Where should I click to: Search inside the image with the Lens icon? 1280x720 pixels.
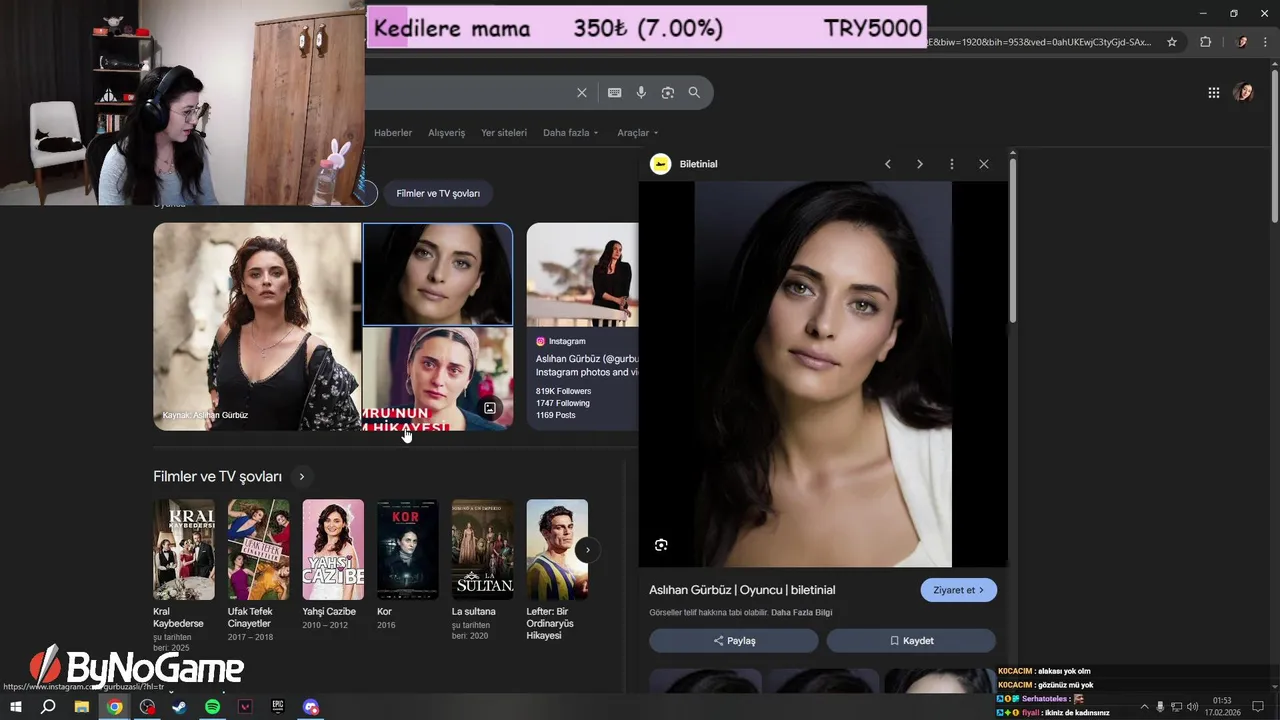[661, 545]
